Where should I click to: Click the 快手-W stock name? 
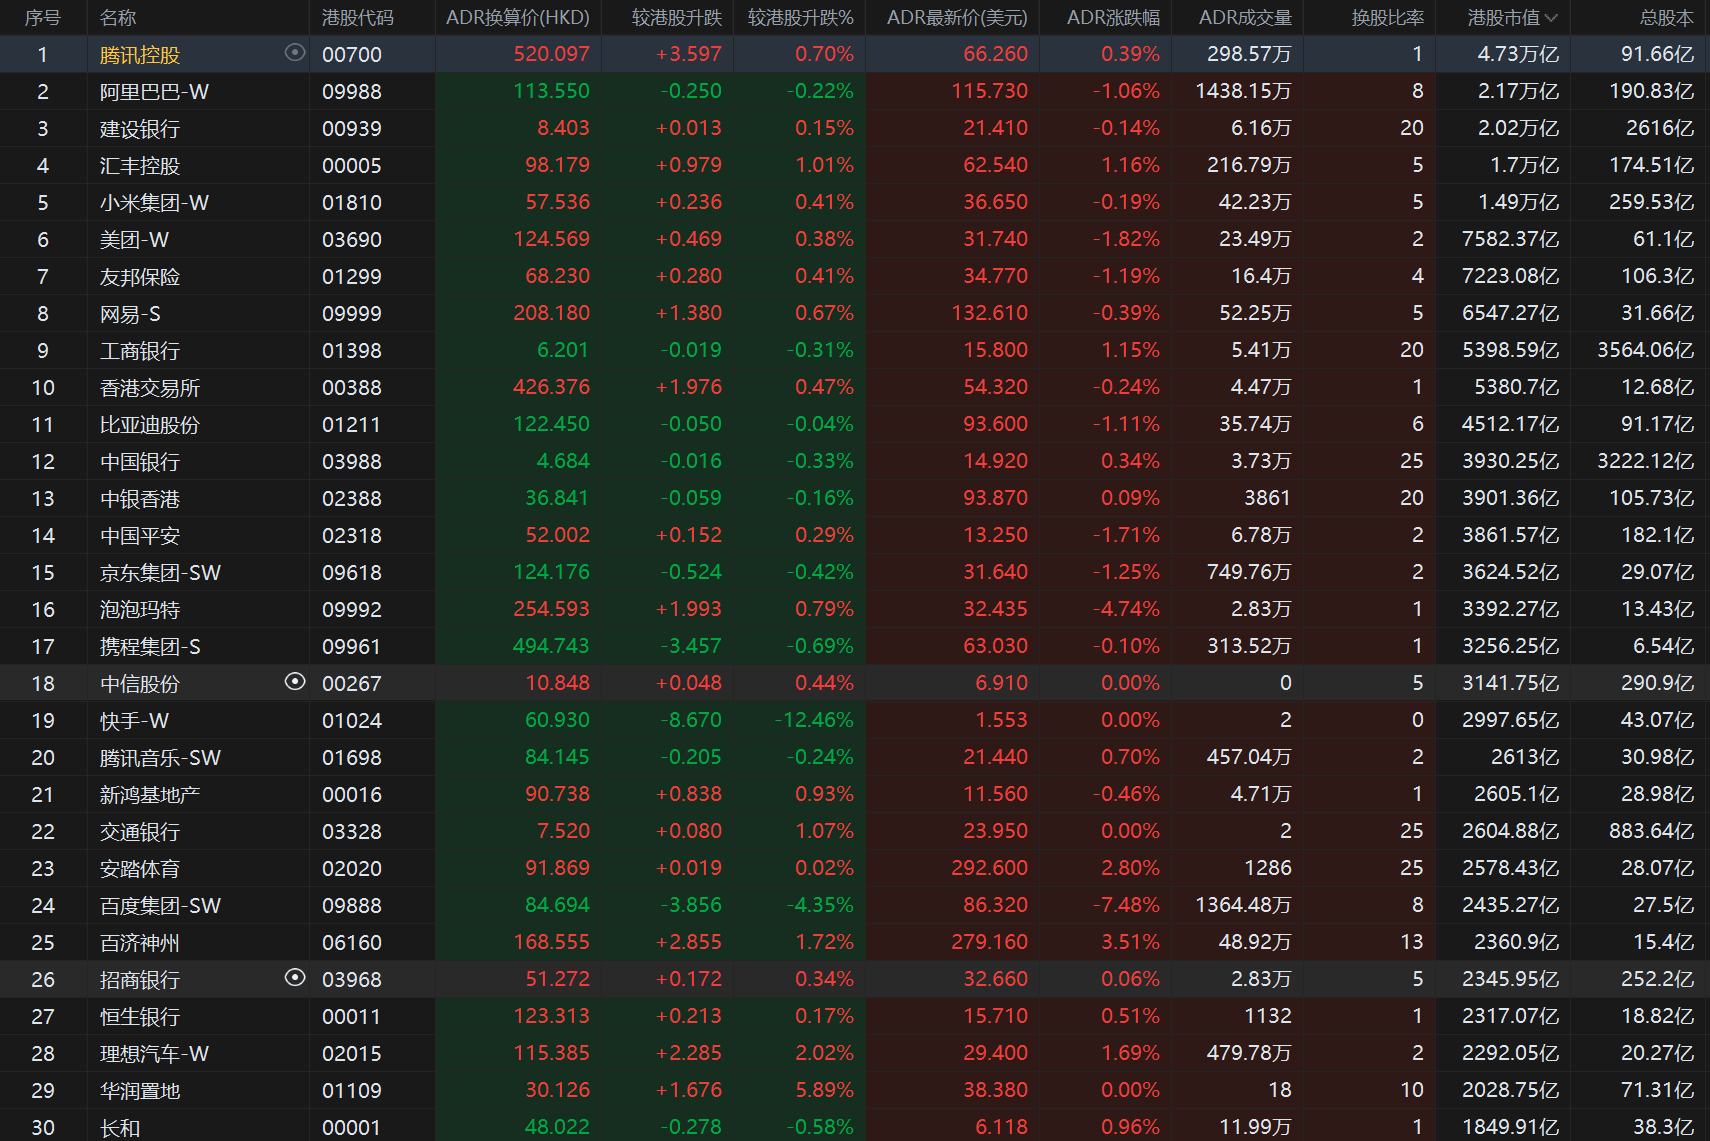pyautogui.click(x=134, y=721)
